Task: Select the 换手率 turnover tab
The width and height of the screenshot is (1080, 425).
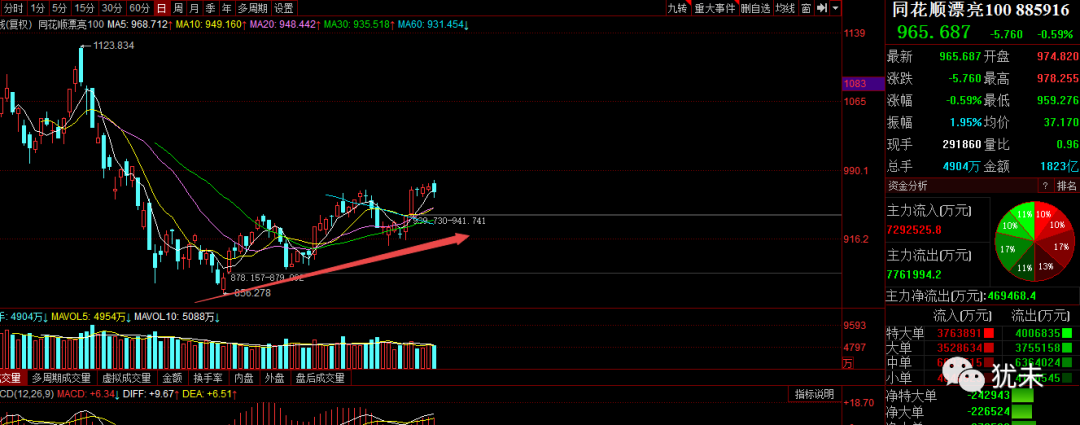Action: click(207, 378)
